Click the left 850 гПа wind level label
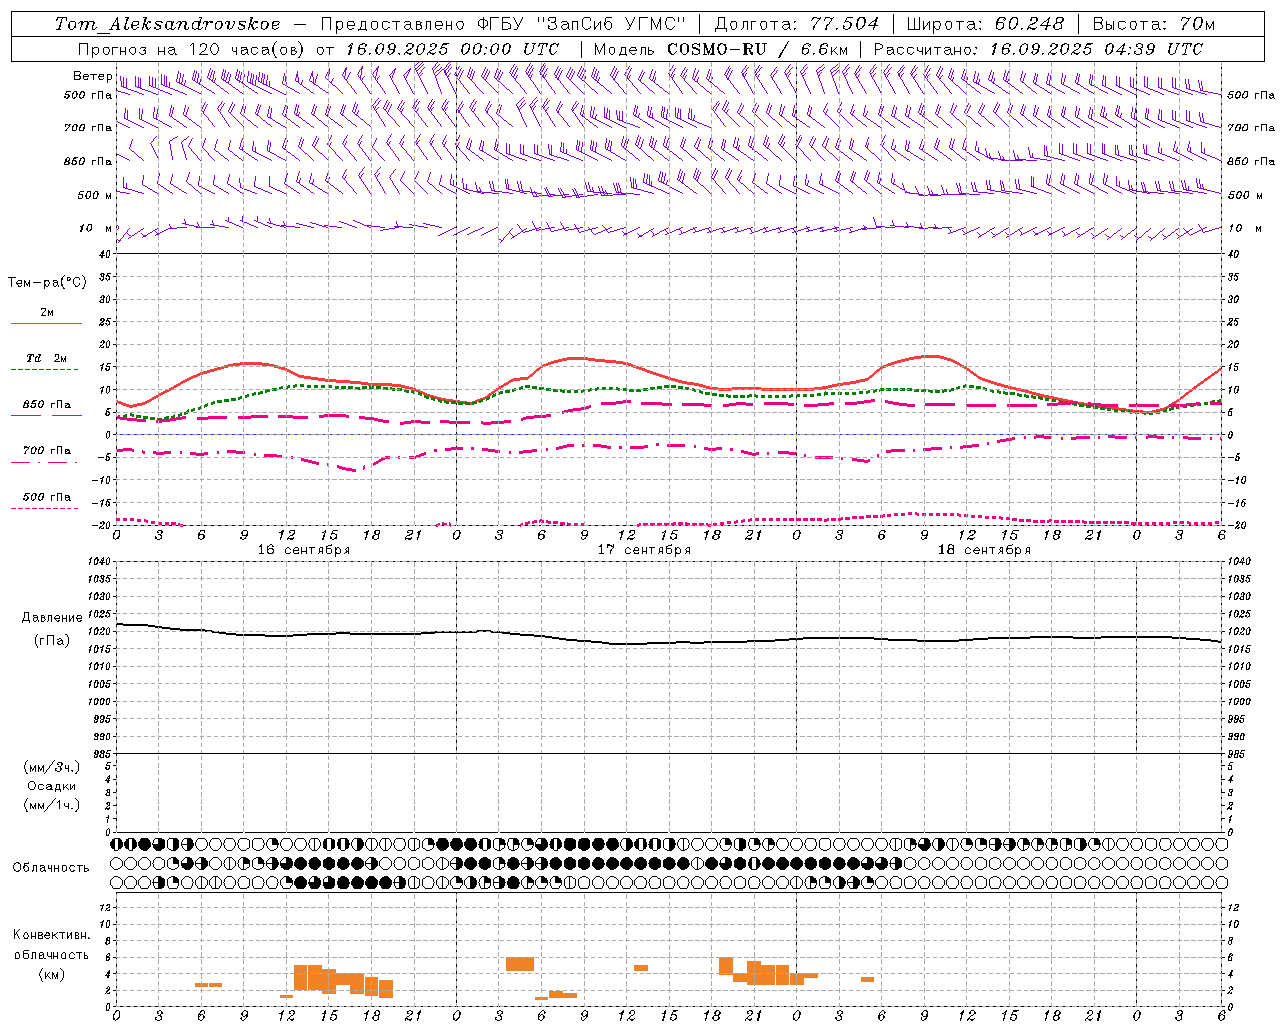Screen dimensions: 1280x1024 (88, 161)
